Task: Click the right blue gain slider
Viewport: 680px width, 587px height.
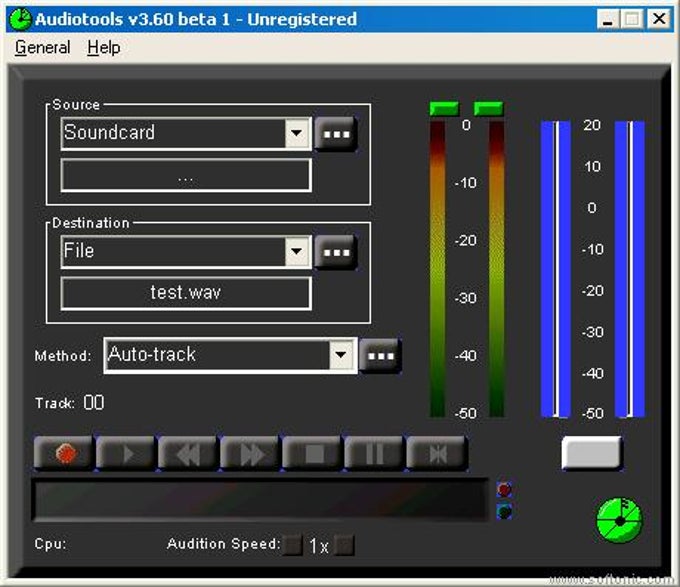Action: (x=630, y=269)
